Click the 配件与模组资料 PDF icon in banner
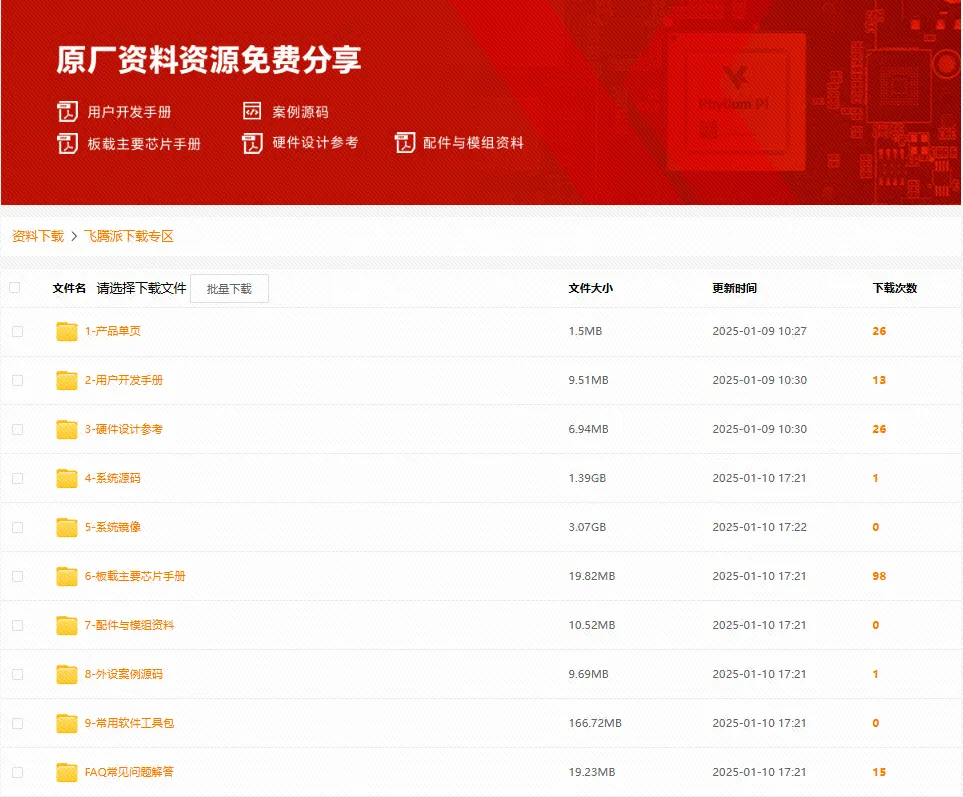Viewport: 963px width, 797px height. pos(405,142)
